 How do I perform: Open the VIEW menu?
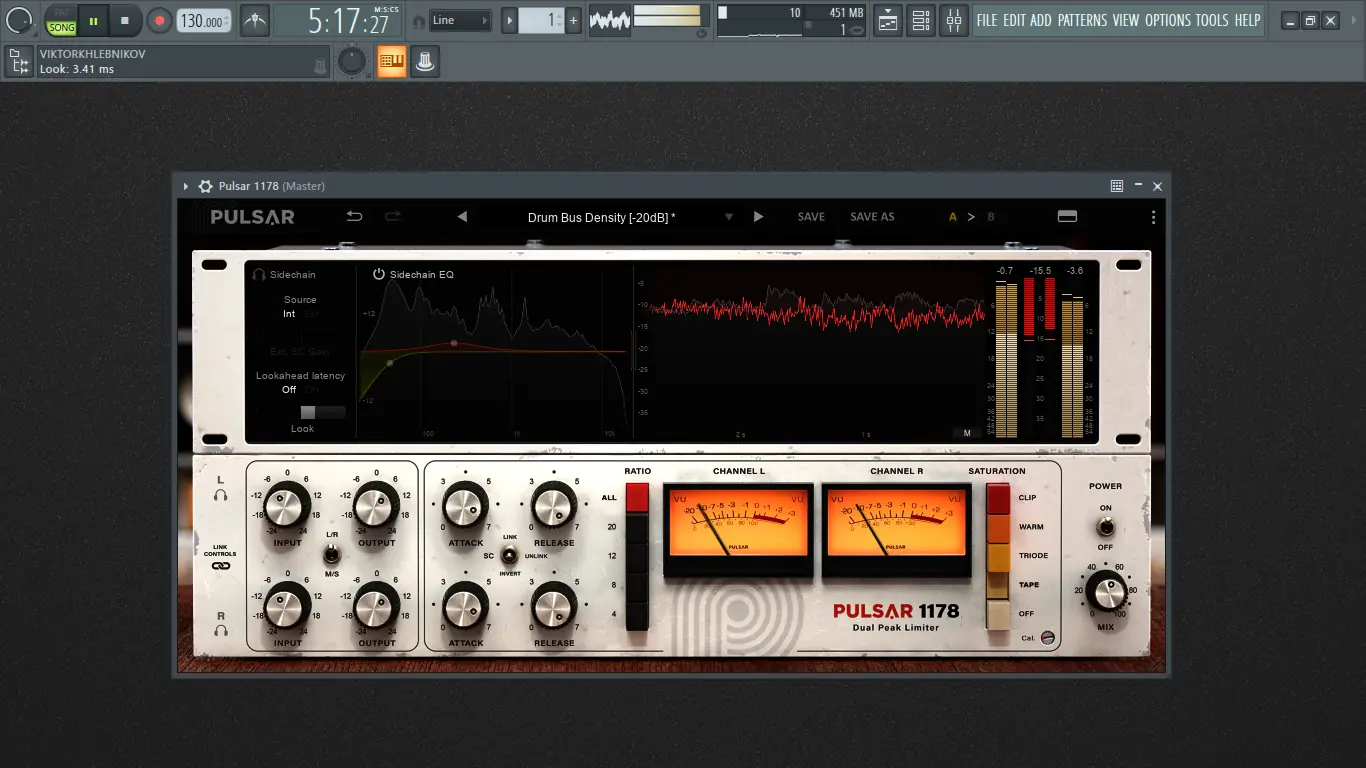1126,20
